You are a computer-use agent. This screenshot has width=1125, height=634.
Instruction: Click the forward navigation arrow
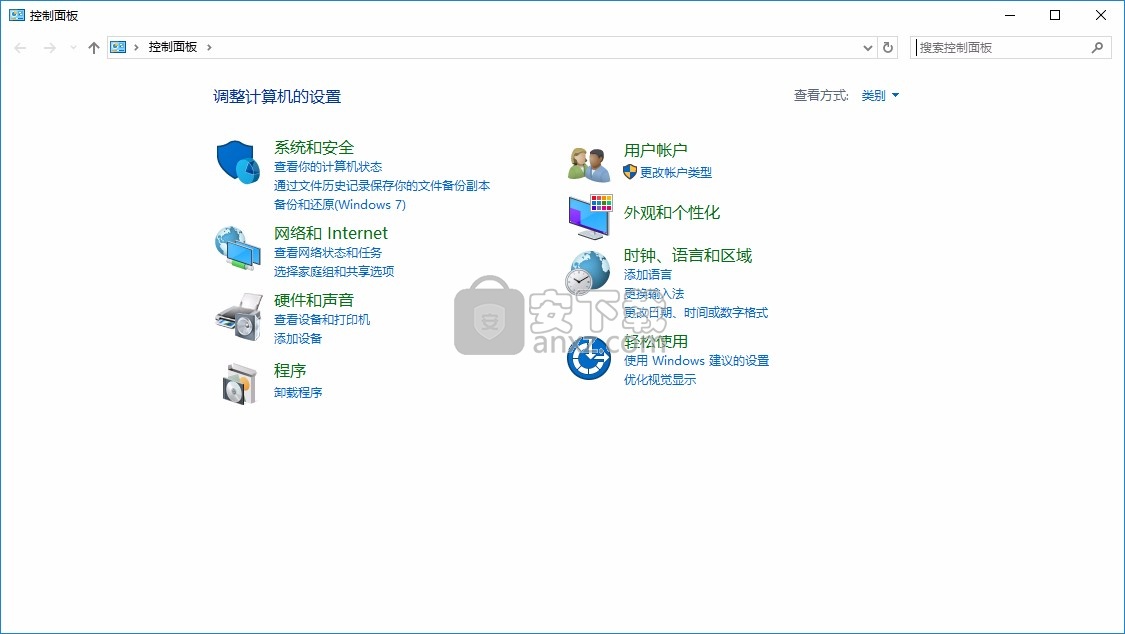(50, 47)
